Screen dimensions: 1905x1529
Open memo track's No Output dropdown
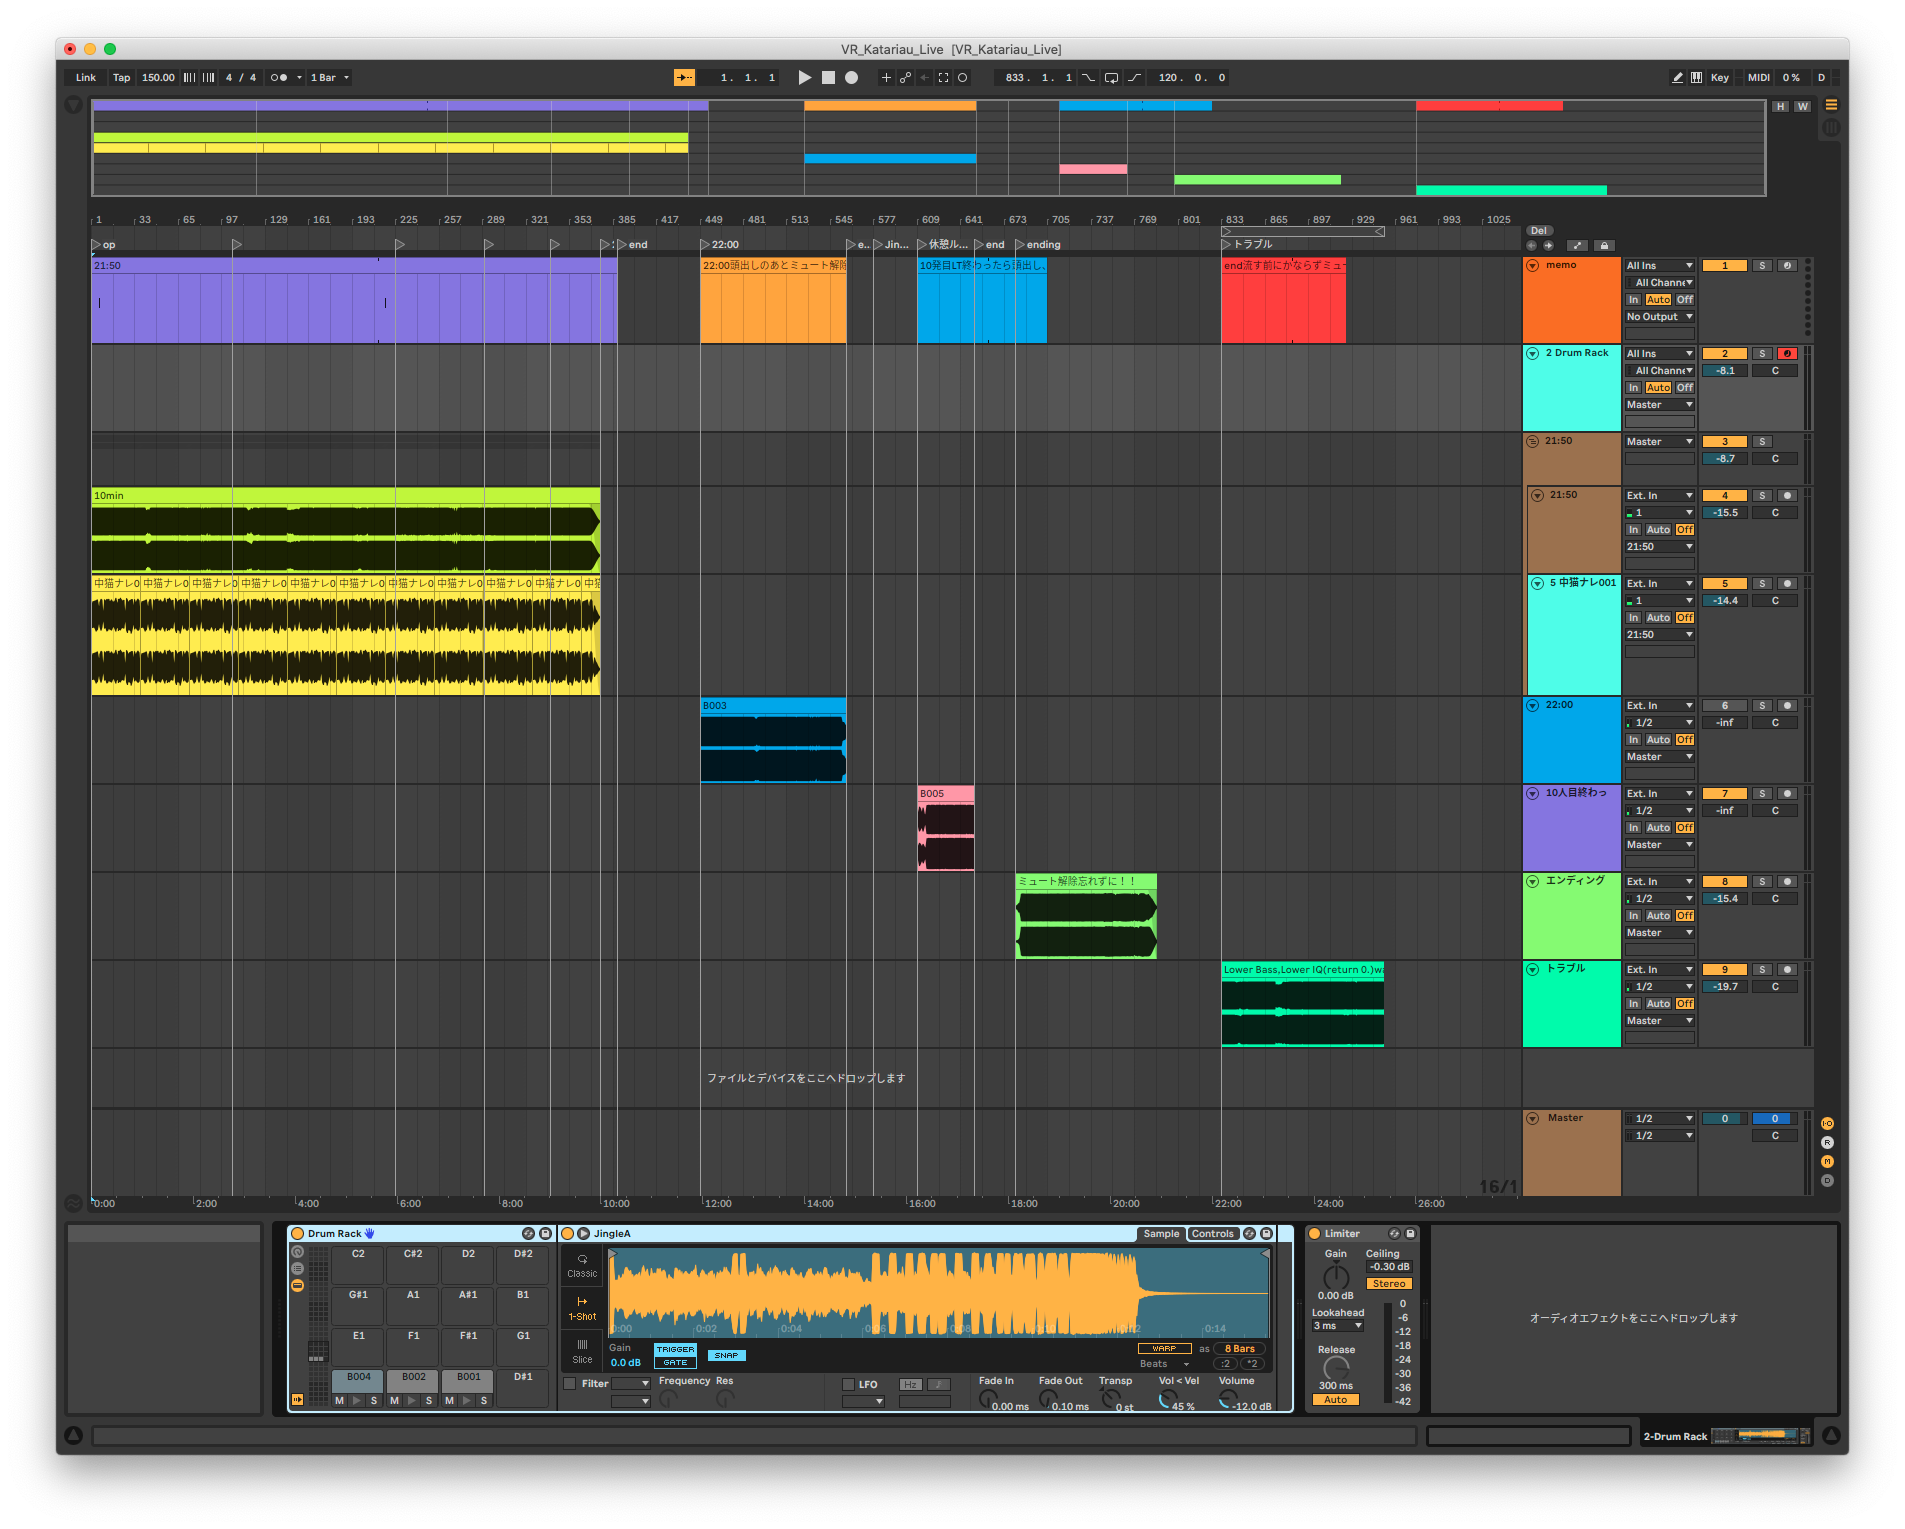pos(1659,317)
